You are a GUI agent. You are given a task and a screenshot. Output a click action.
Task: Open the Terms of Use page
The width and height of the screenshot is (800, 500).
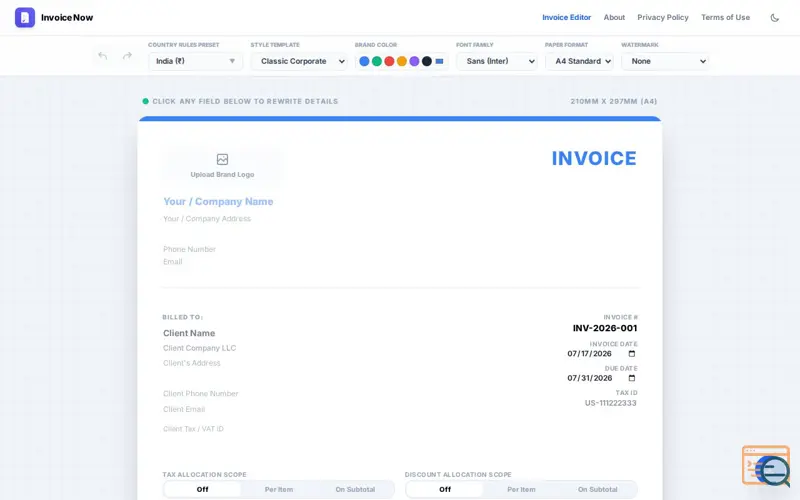(x=726, y=17)
